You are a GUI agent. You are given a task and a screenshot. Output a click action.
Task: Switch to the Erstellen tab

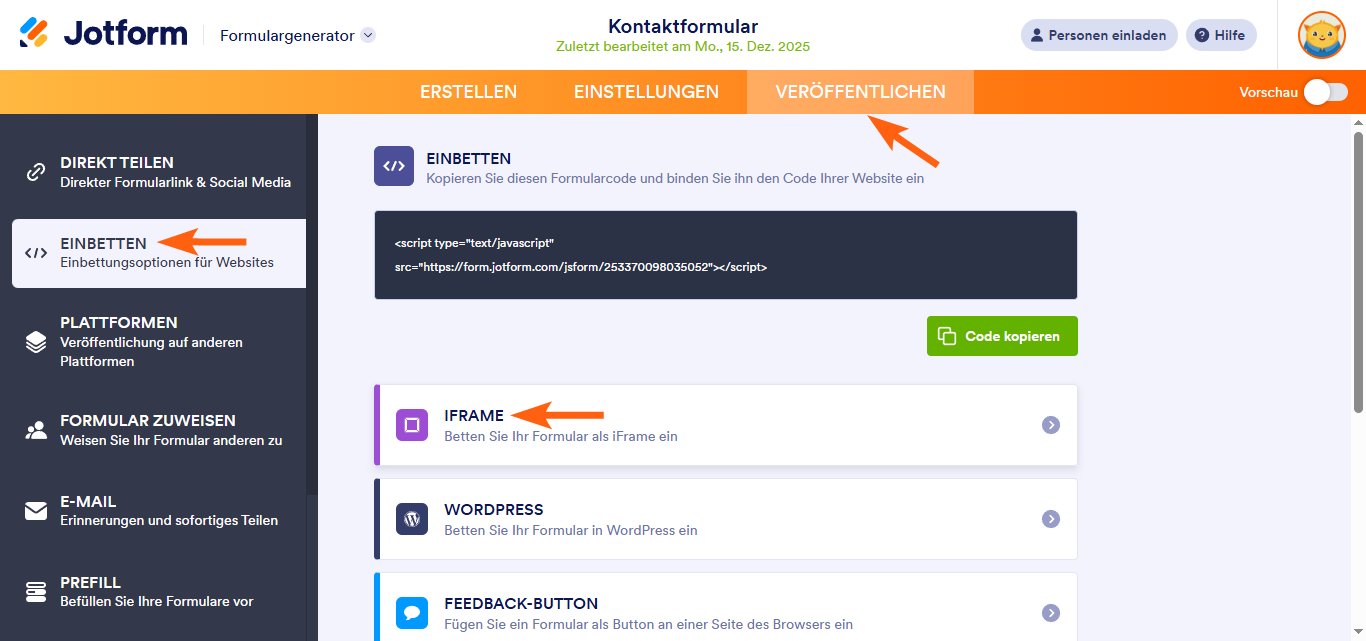click(467, 91)
